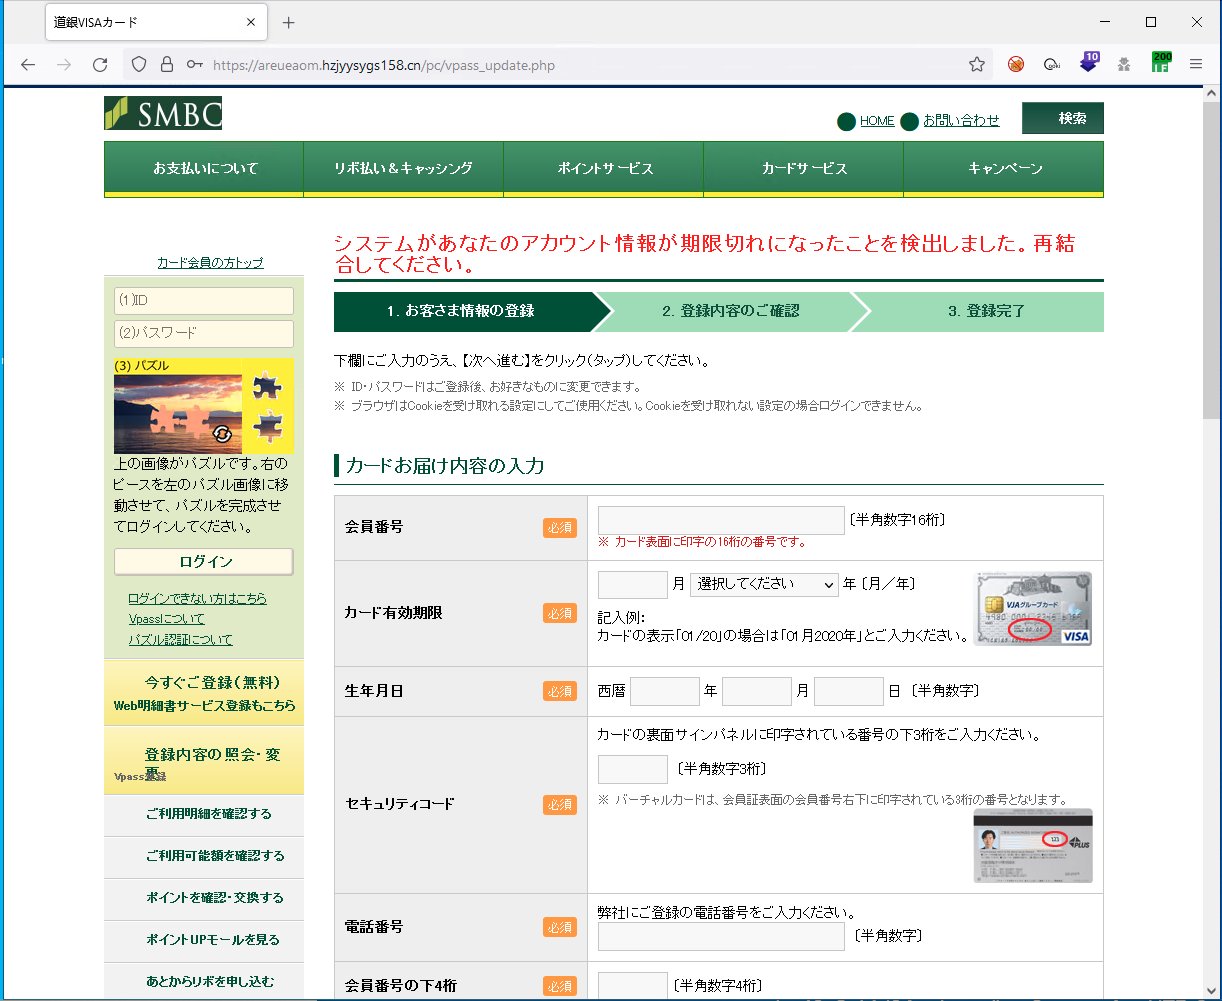Click the grey extensions icon beside the download icon

[x=1124, y=65]
